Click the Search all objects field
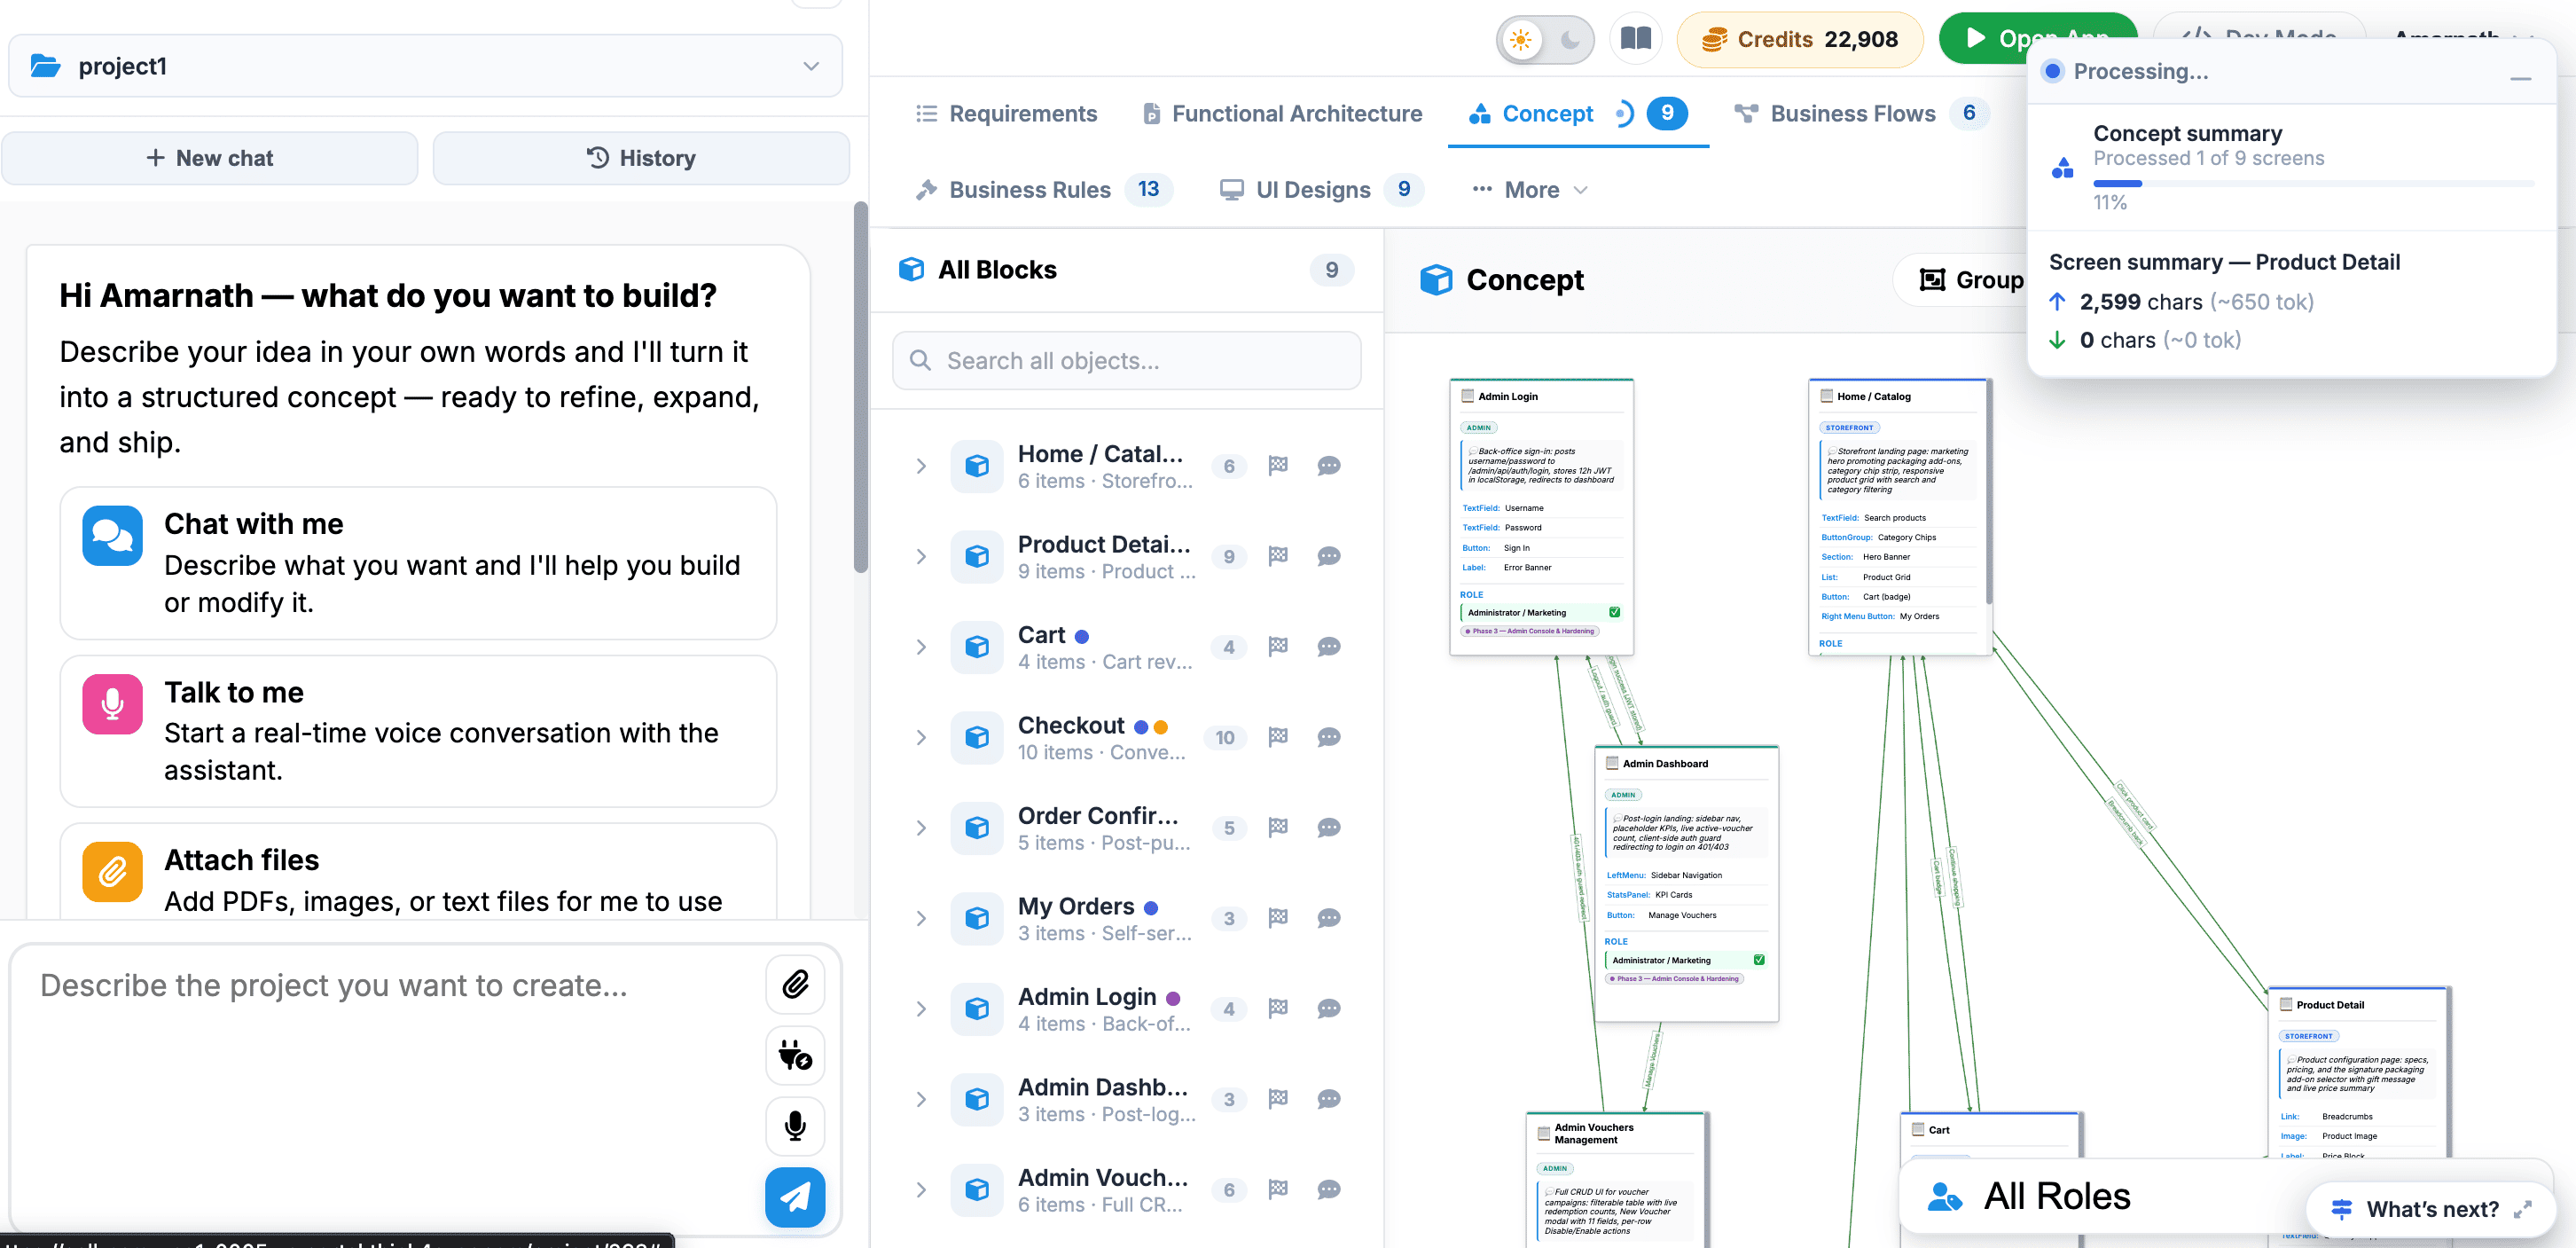 (1126, 361)
